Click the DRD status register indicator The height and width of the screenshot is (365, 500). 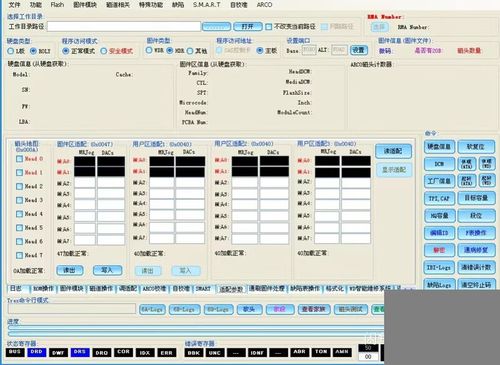coord(36,352)
